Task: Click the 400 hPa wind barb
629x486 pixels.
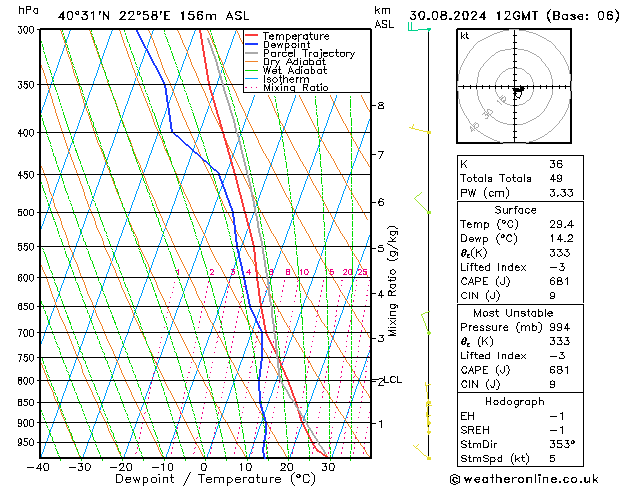Action: (420, 129)
